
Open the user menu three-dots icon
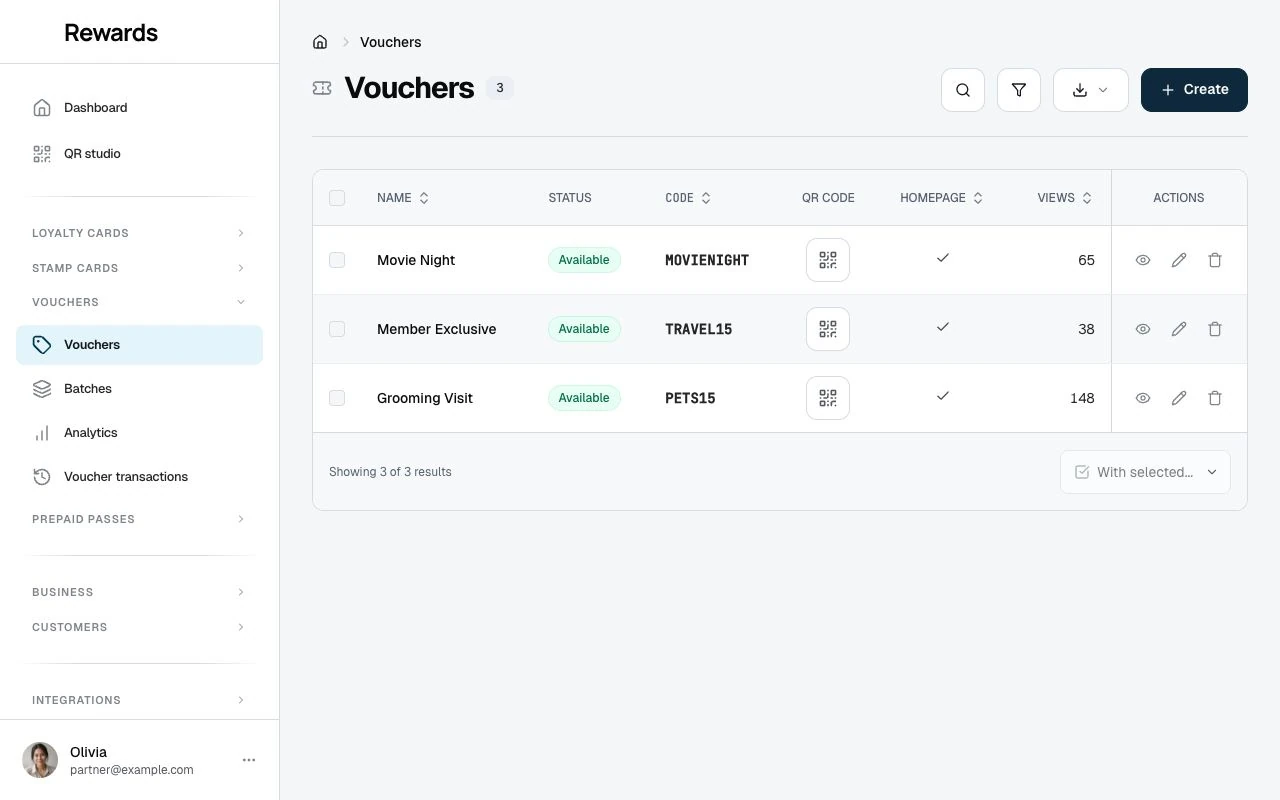(x=249, y=760)
